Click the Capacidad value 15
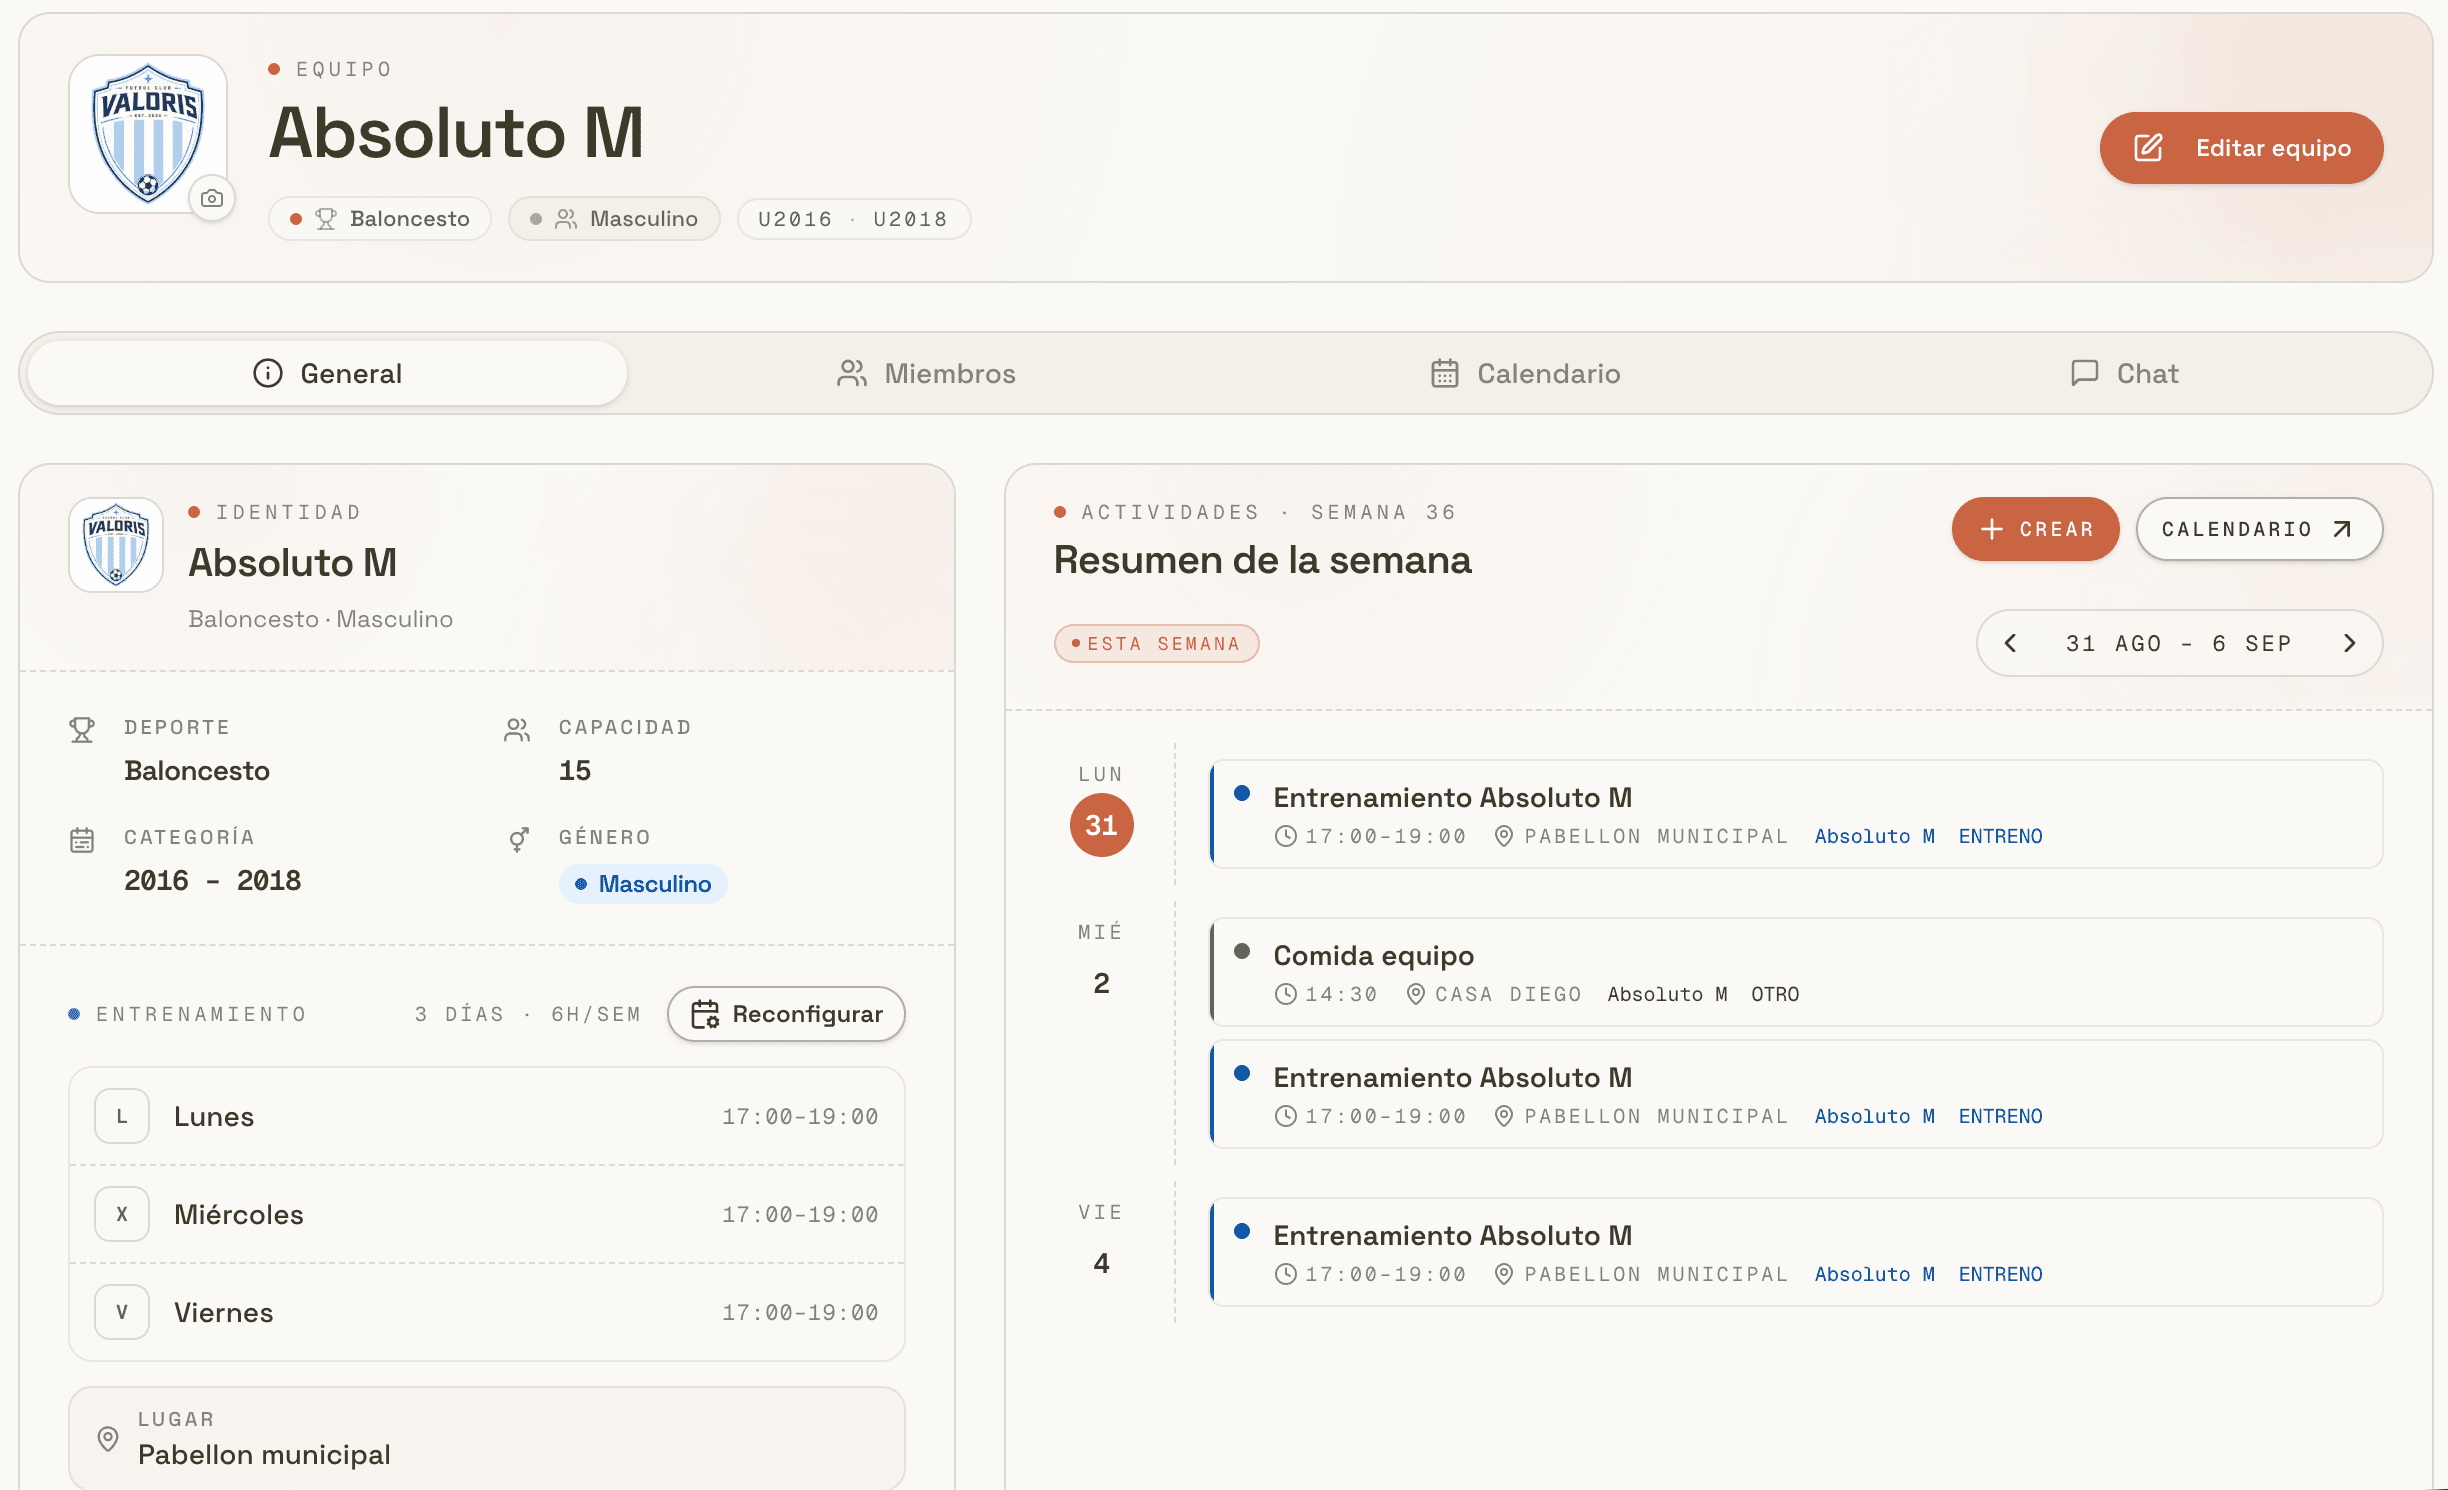This screenshot has height=1490, width=2448. click(x=575, y=770)
